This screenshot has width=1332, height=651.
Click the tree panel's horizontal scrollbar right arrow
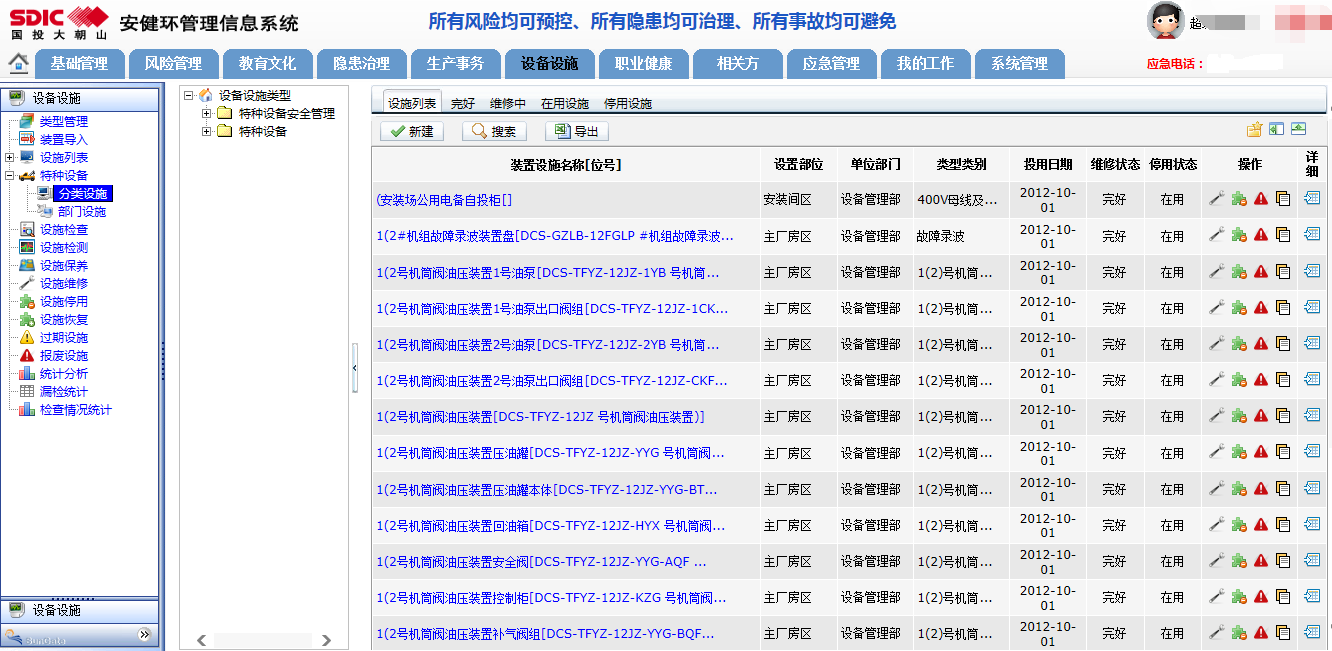point(326,640)
